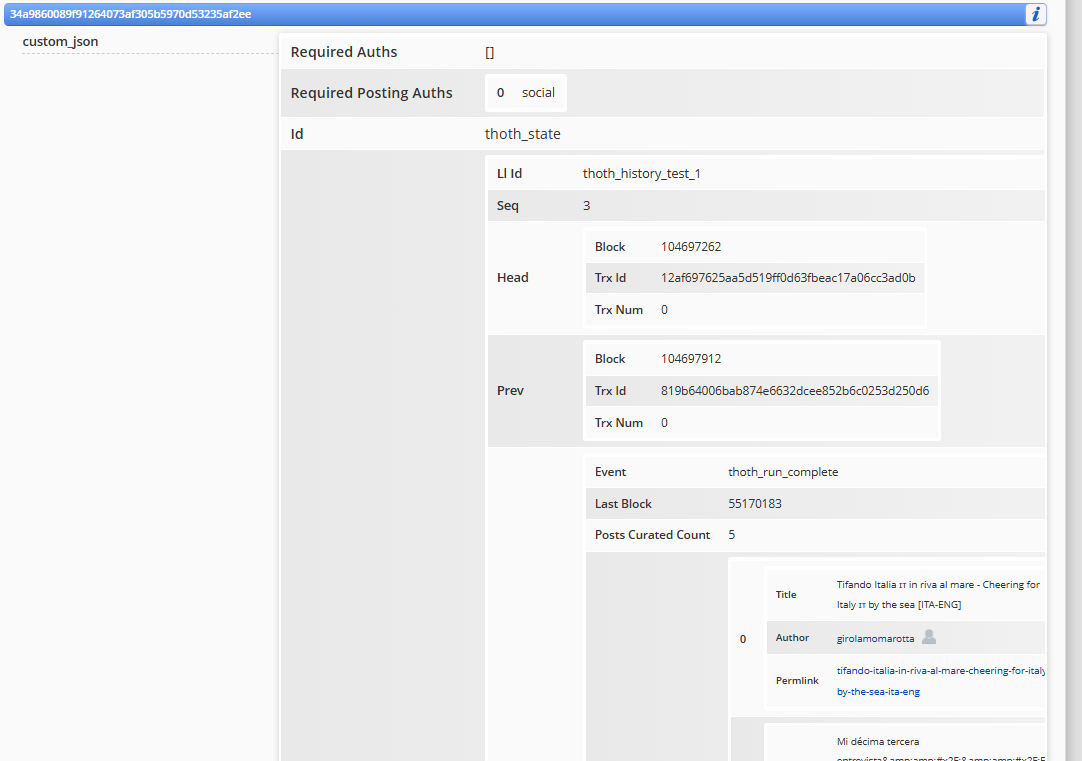Select the thoth_state Id value
The image size is (1082, 761).
click(522, 134)
